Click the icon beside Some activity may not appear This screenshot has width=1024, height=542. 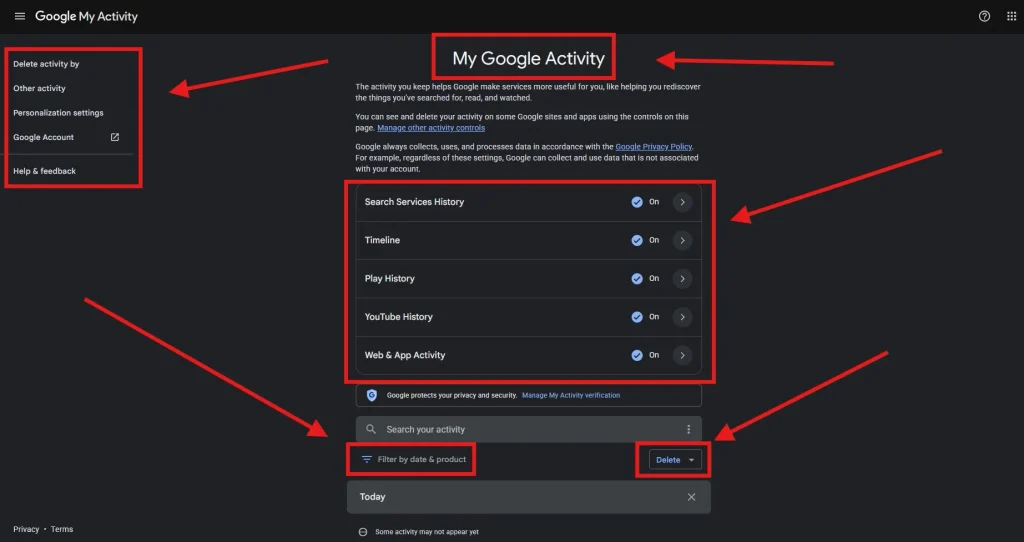363,532
